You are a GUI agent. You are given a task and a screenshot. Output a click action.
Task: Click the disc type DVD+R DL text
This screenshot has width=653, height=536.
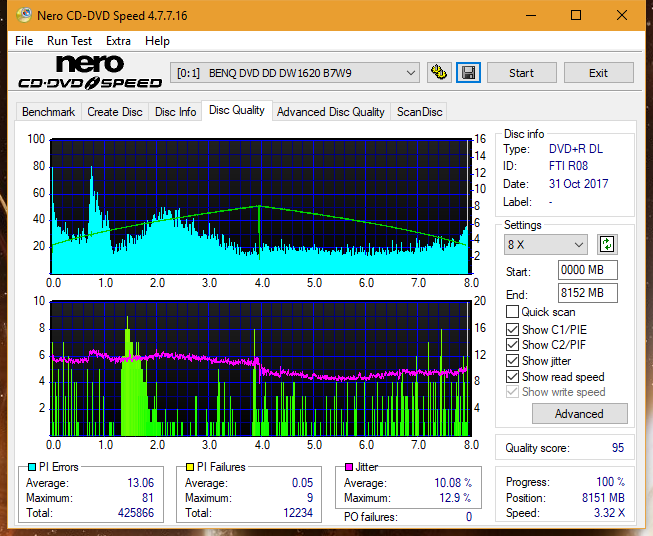576,149
